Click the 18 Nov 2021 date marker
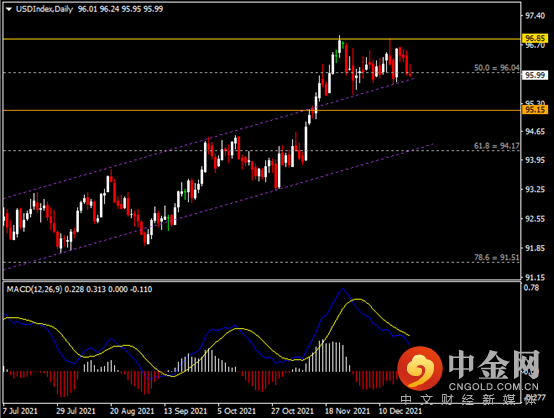This screenshot has height=418, width=554. (347, 411)
